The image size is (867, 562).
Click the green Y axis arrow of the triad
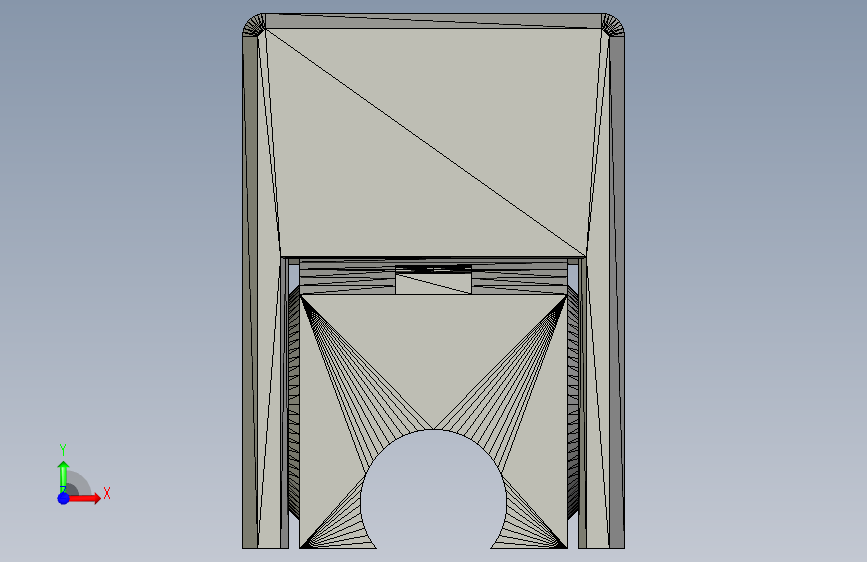tap(63, 476)
